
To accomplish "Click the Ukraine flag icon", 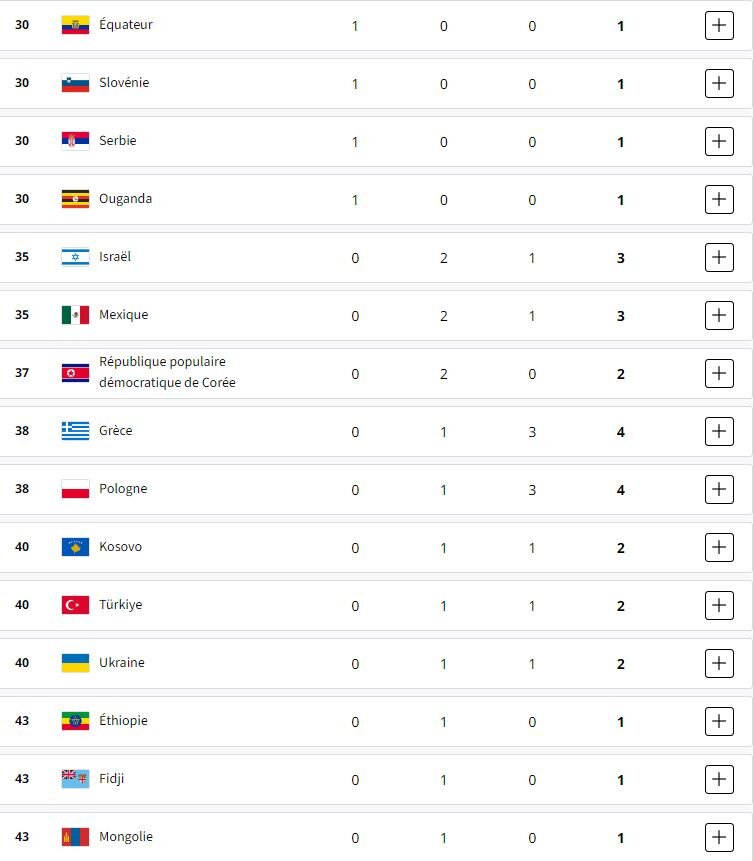I will pyautogui.click(x=75, y=663).
